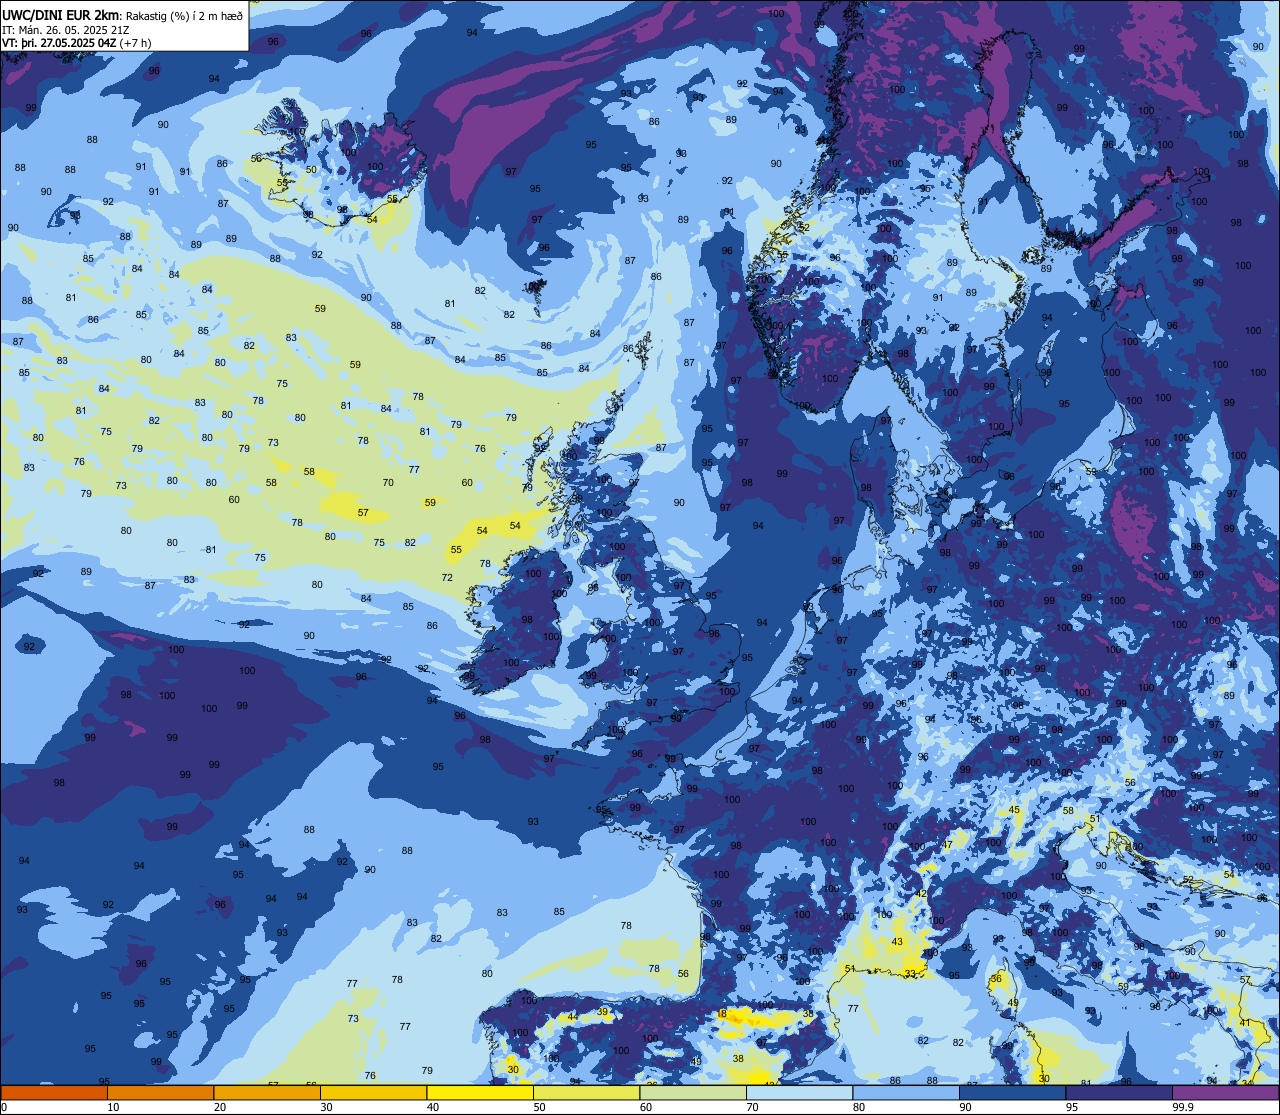Click the humidity value "41" on the map
The image size is (1280, 1115).
tap(1245, 1023)
